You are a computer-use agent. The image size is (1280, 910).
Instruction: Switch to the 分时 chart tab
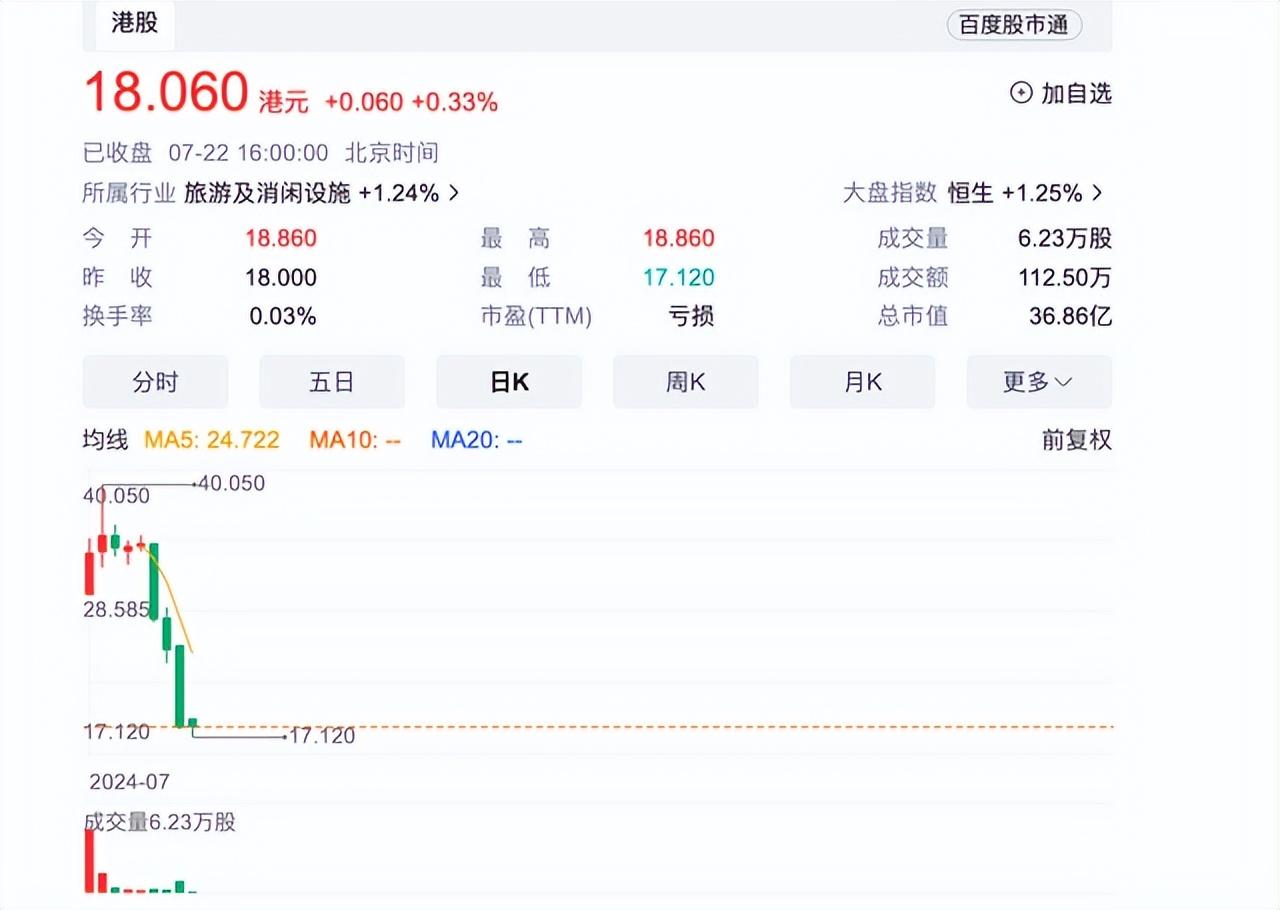155,382
